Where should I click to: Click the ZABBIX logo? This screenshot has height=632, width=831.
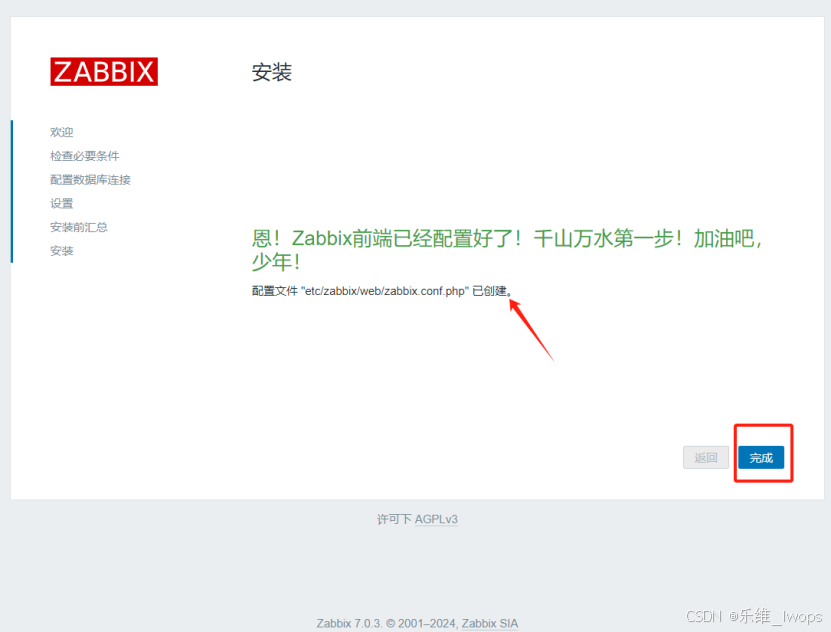[104, 72]
